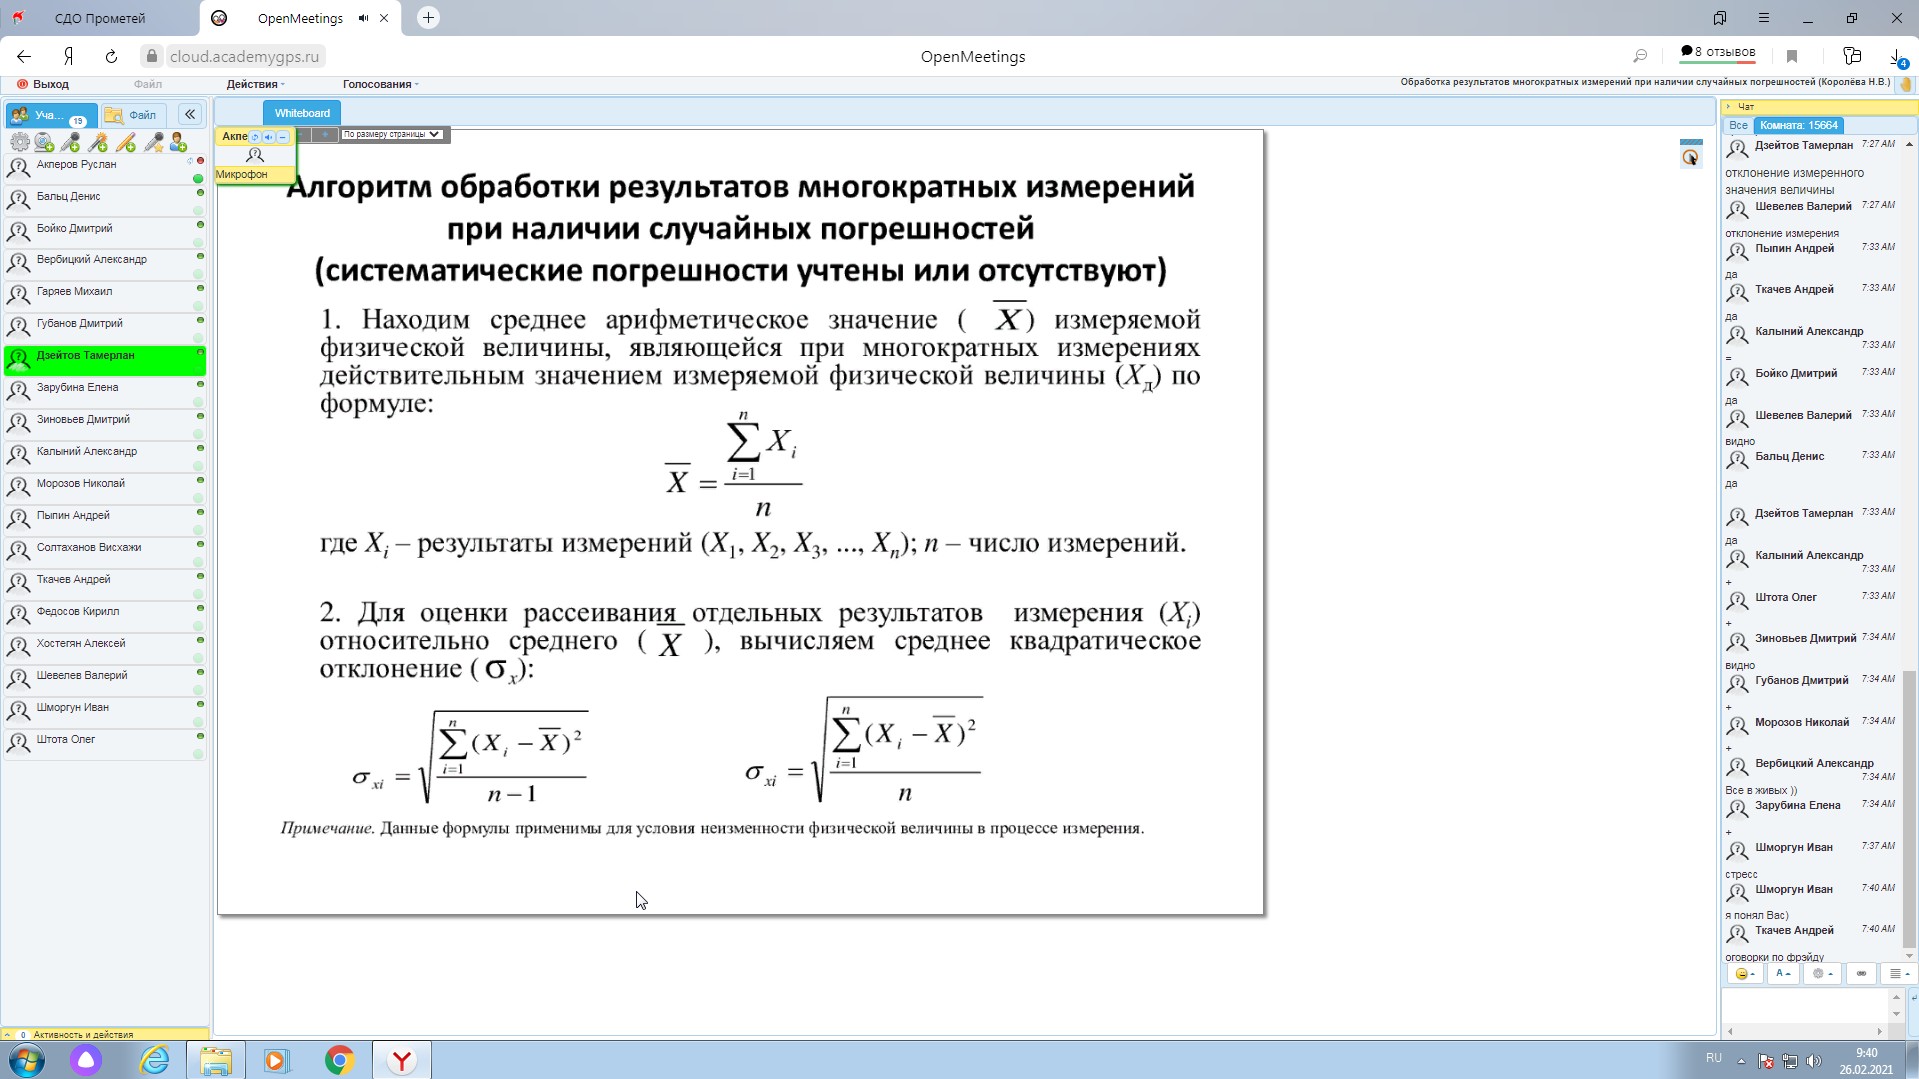
Task: Switch to the Участники tab
Action: pyautogui.click(x=51, y=115)
